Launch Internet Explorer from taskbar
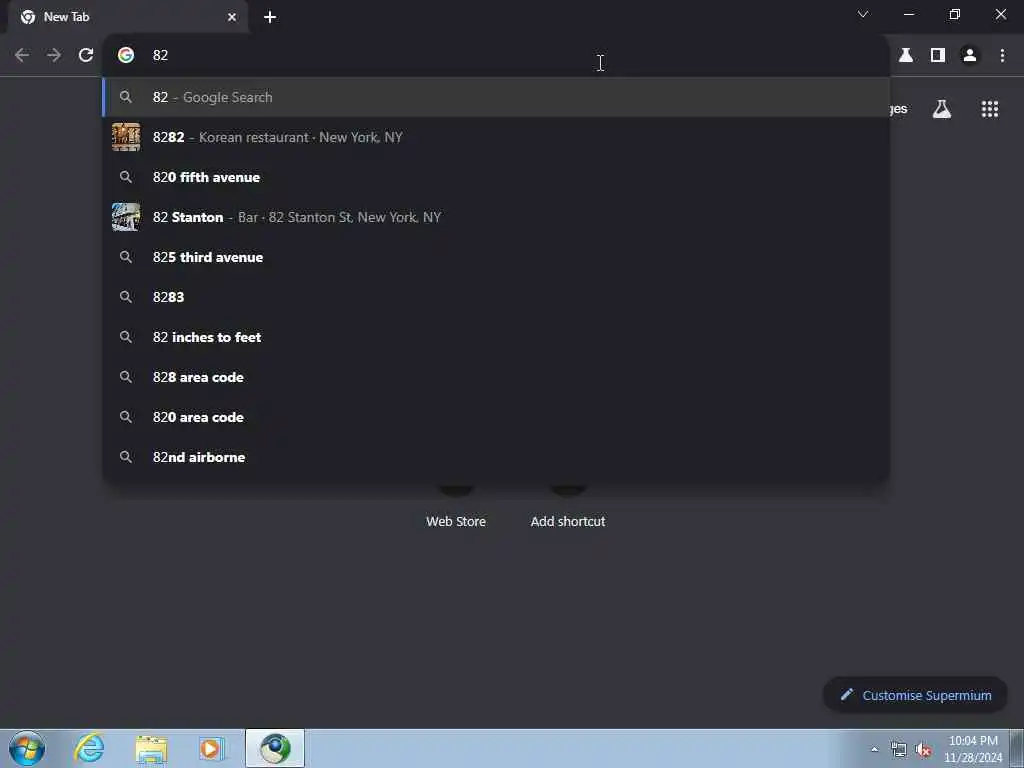Image resolution: width=1024 pixels, height=768 pixels. [89, 748]
